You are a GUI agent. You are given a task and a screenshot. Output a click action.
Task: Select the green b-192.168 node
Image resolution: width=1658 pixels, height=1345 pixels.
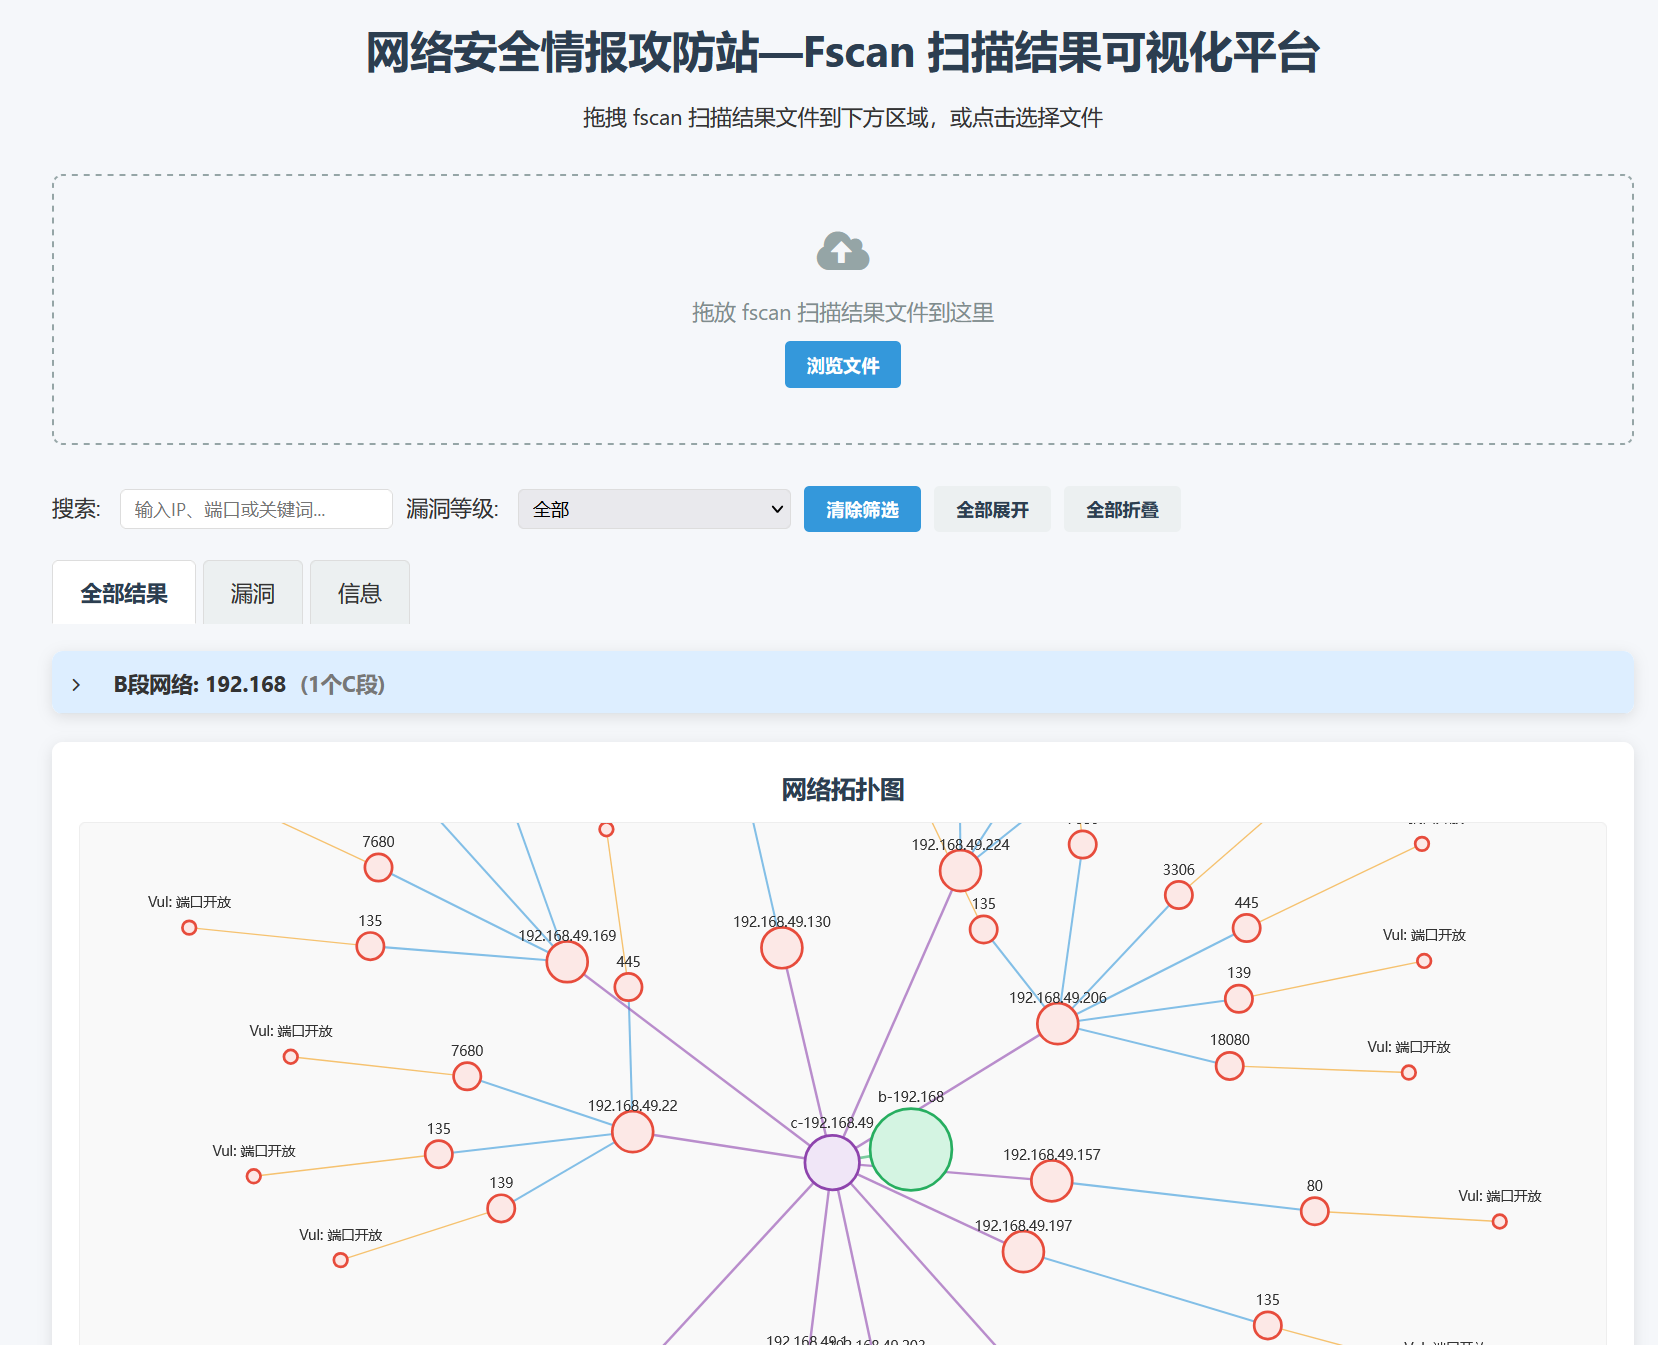[911, 1150]
